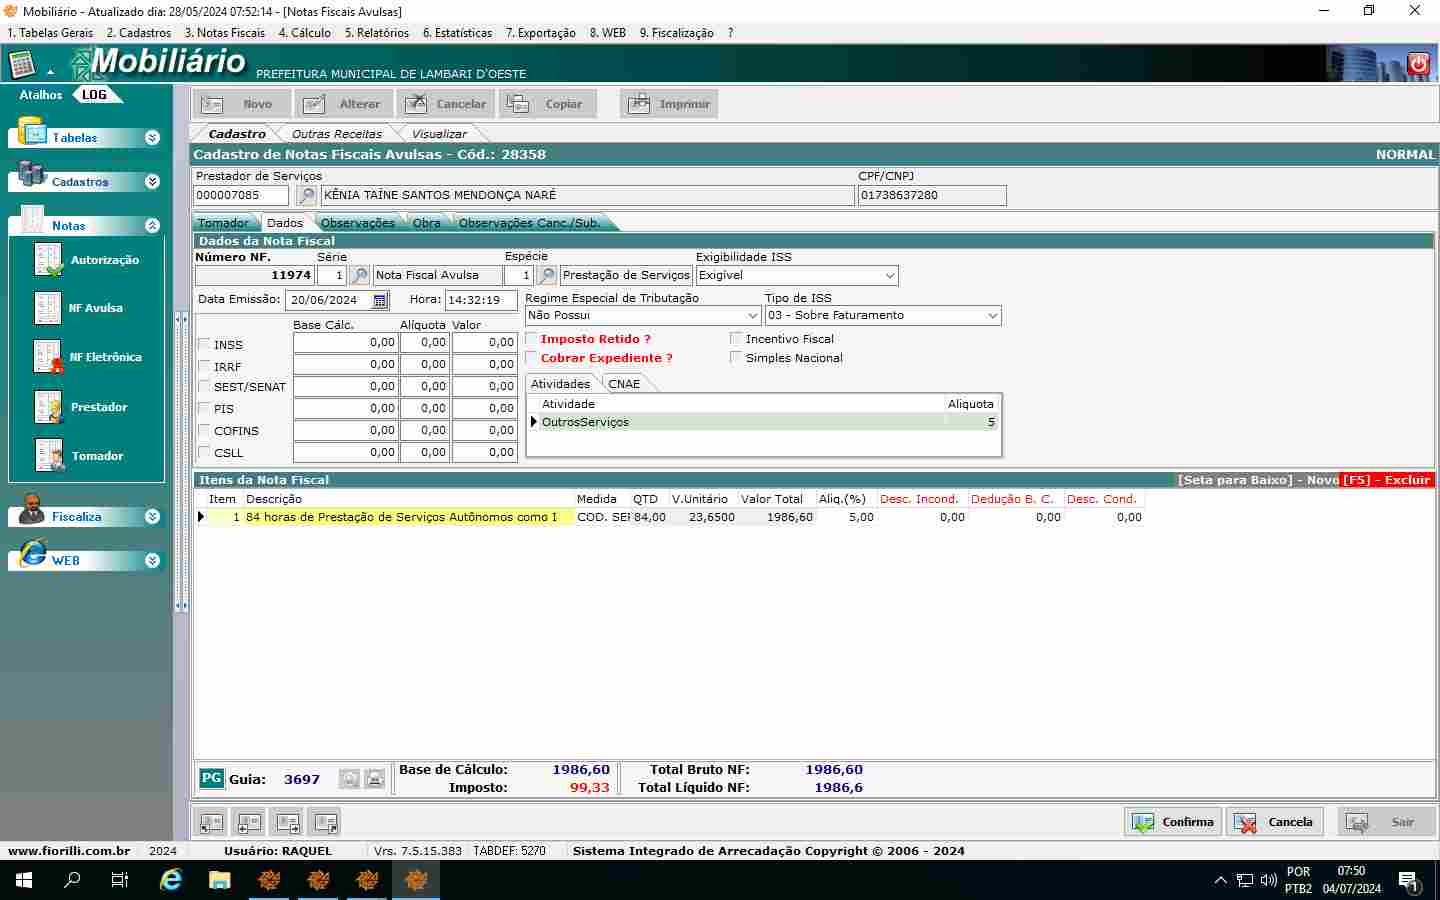The width and height of the screenshot is (1440, 900).
Task: Enable the Imposto Retido checkbox
Action: point(532,339)
